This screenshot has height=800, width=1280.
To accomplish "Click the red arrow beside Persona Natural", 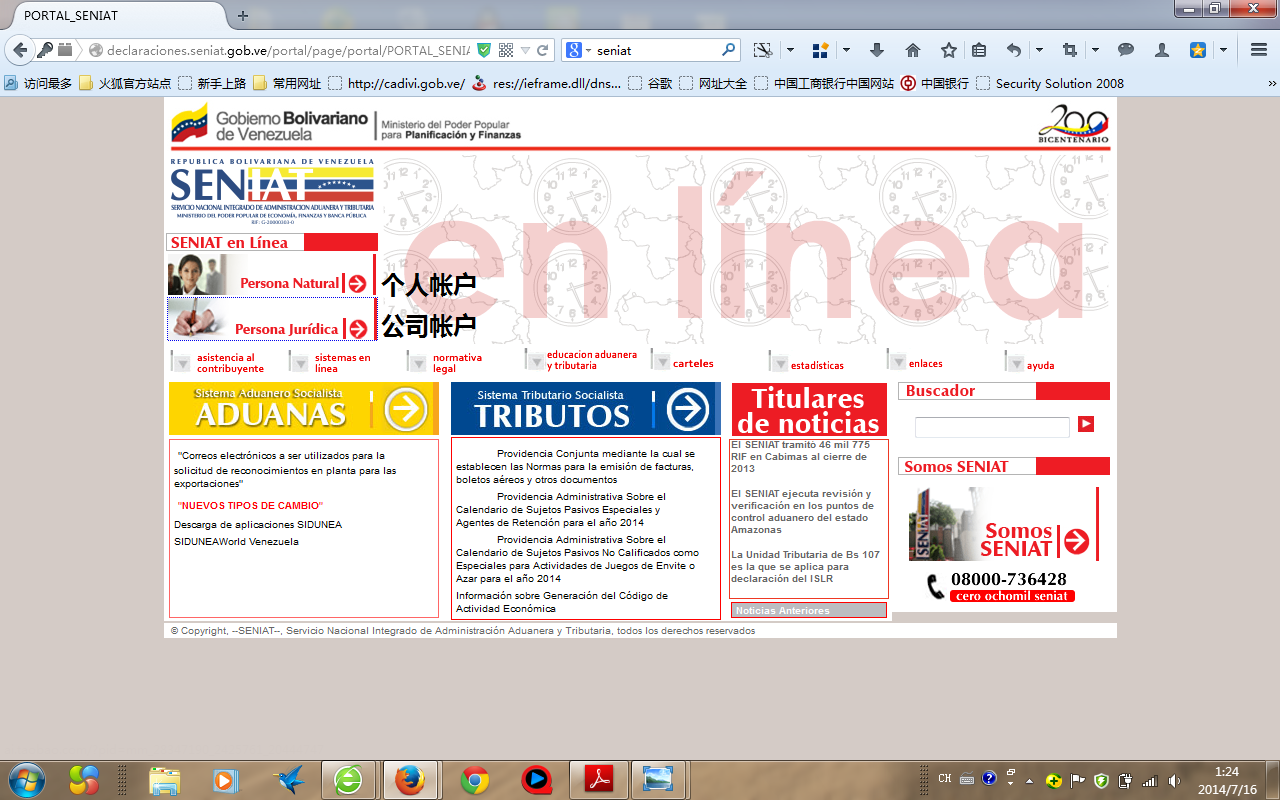I will click(357, 284).
